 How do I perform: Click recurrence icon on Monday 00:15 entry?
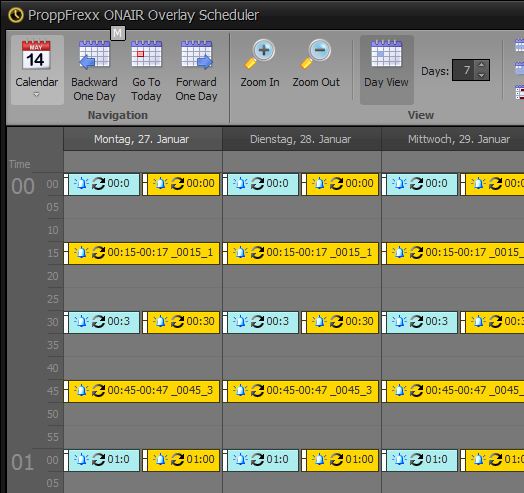pos(99,253)
